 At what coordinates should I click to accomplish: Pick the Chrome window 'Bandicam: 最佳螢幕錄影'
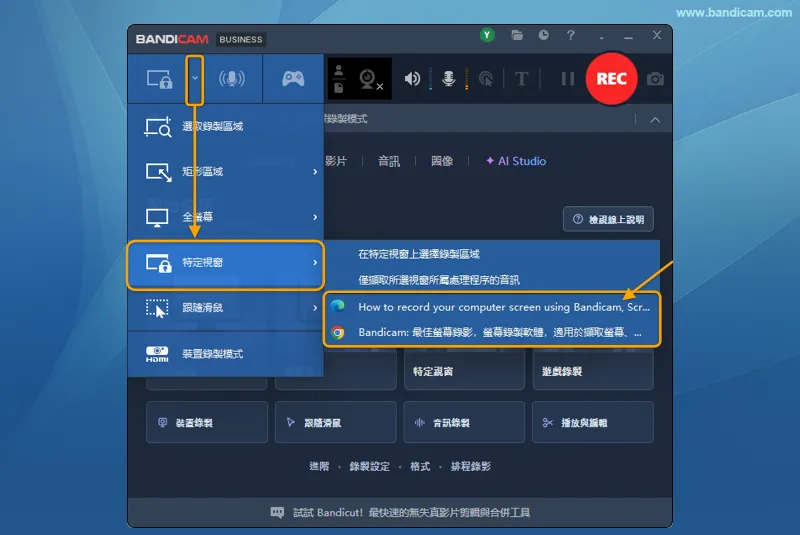click(x=492, y=333)
